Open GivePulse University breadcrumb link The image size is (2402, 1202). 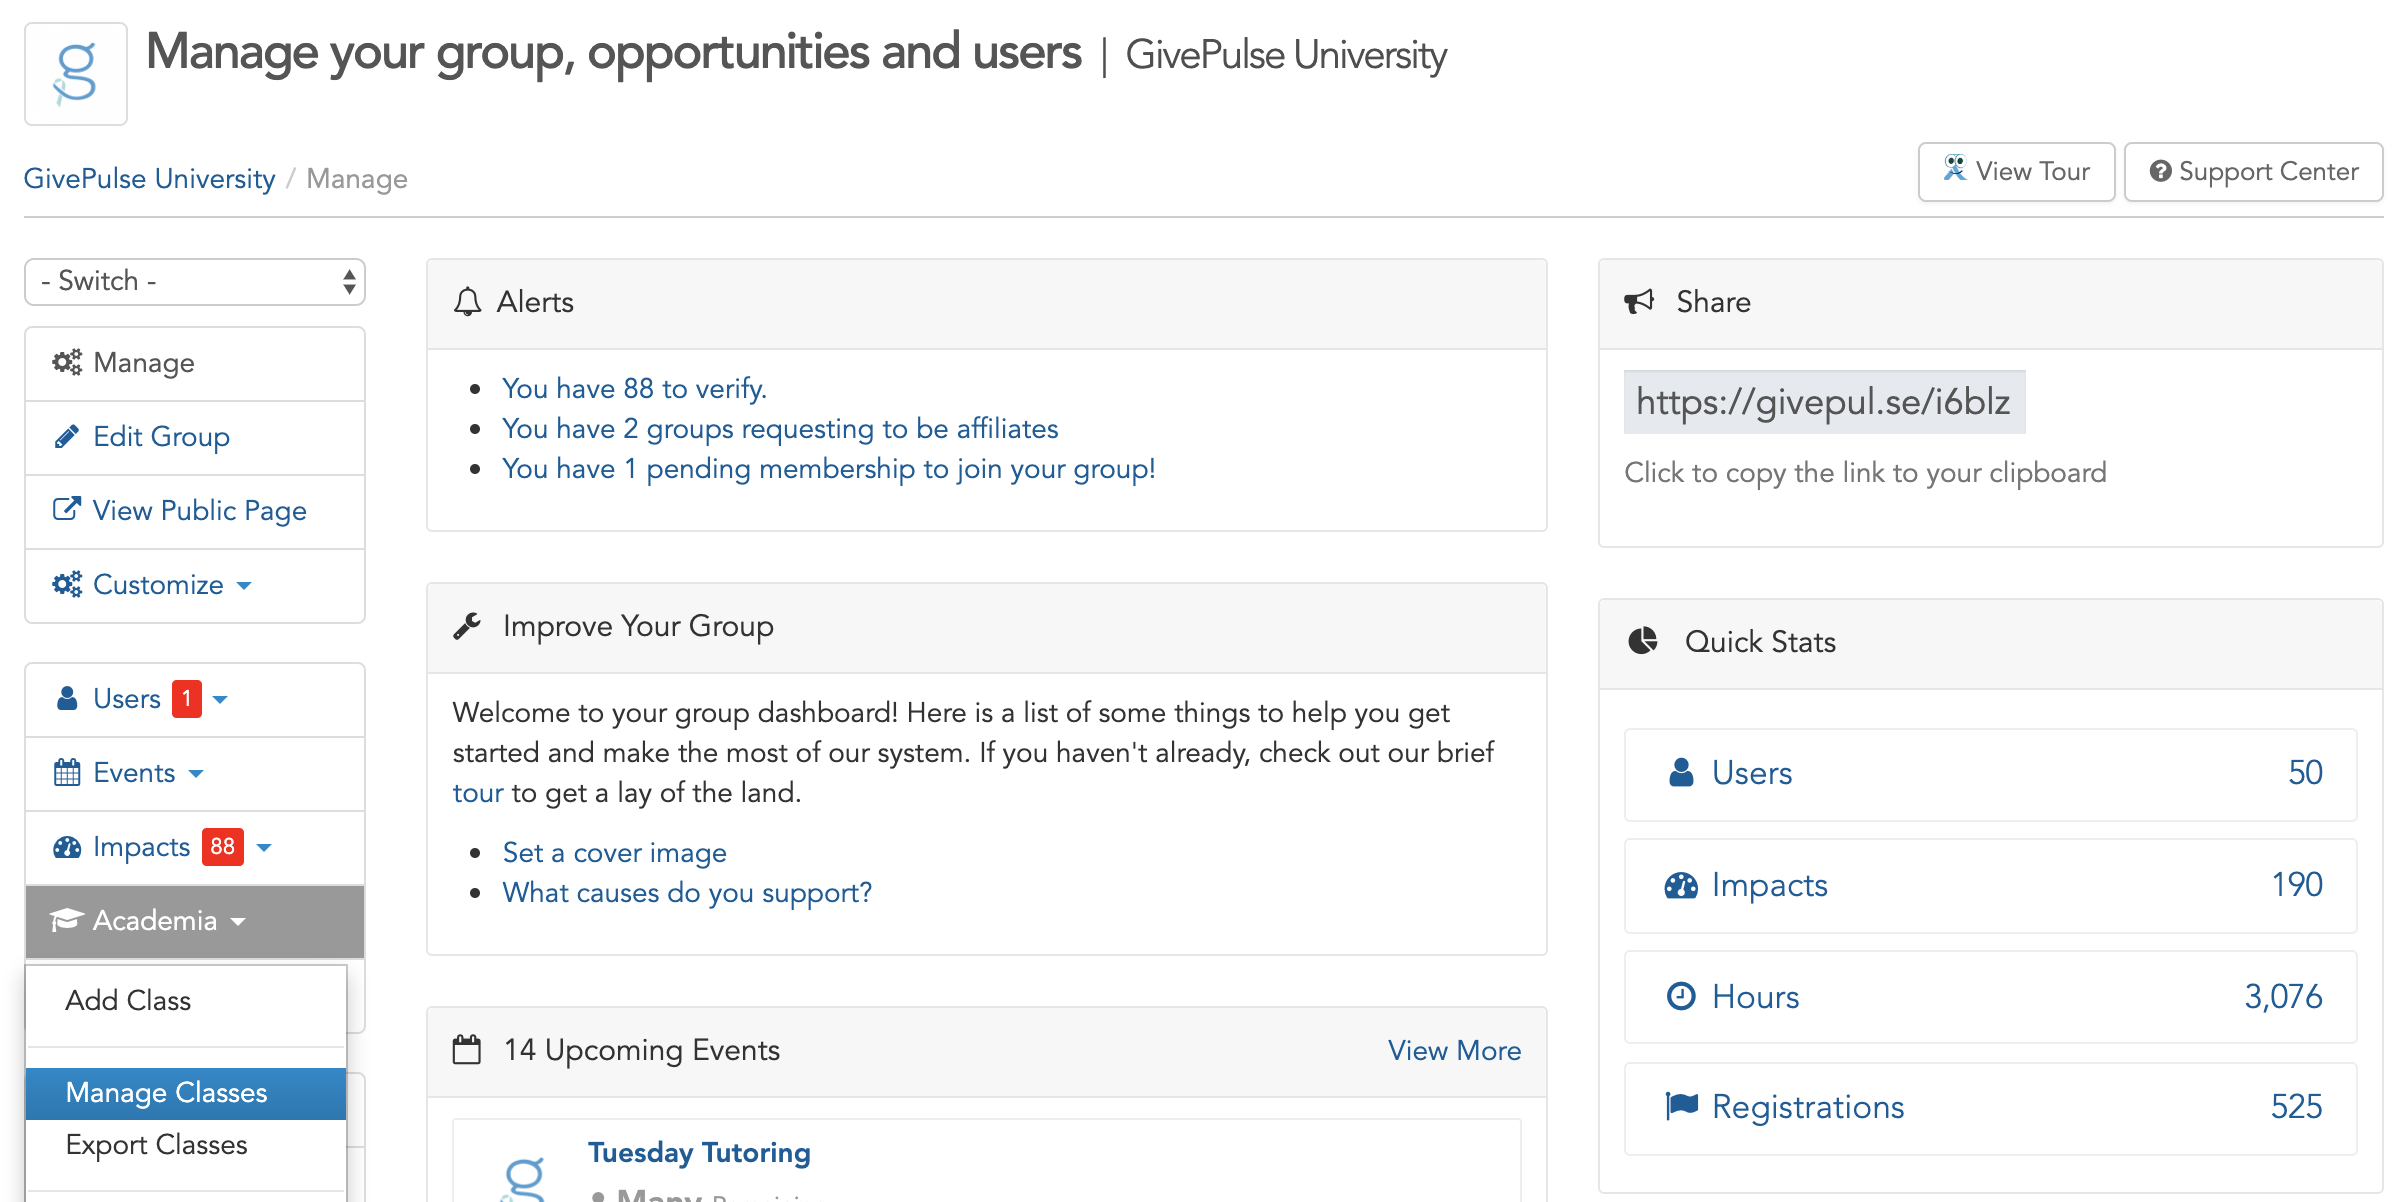click(x=149, y=178)
